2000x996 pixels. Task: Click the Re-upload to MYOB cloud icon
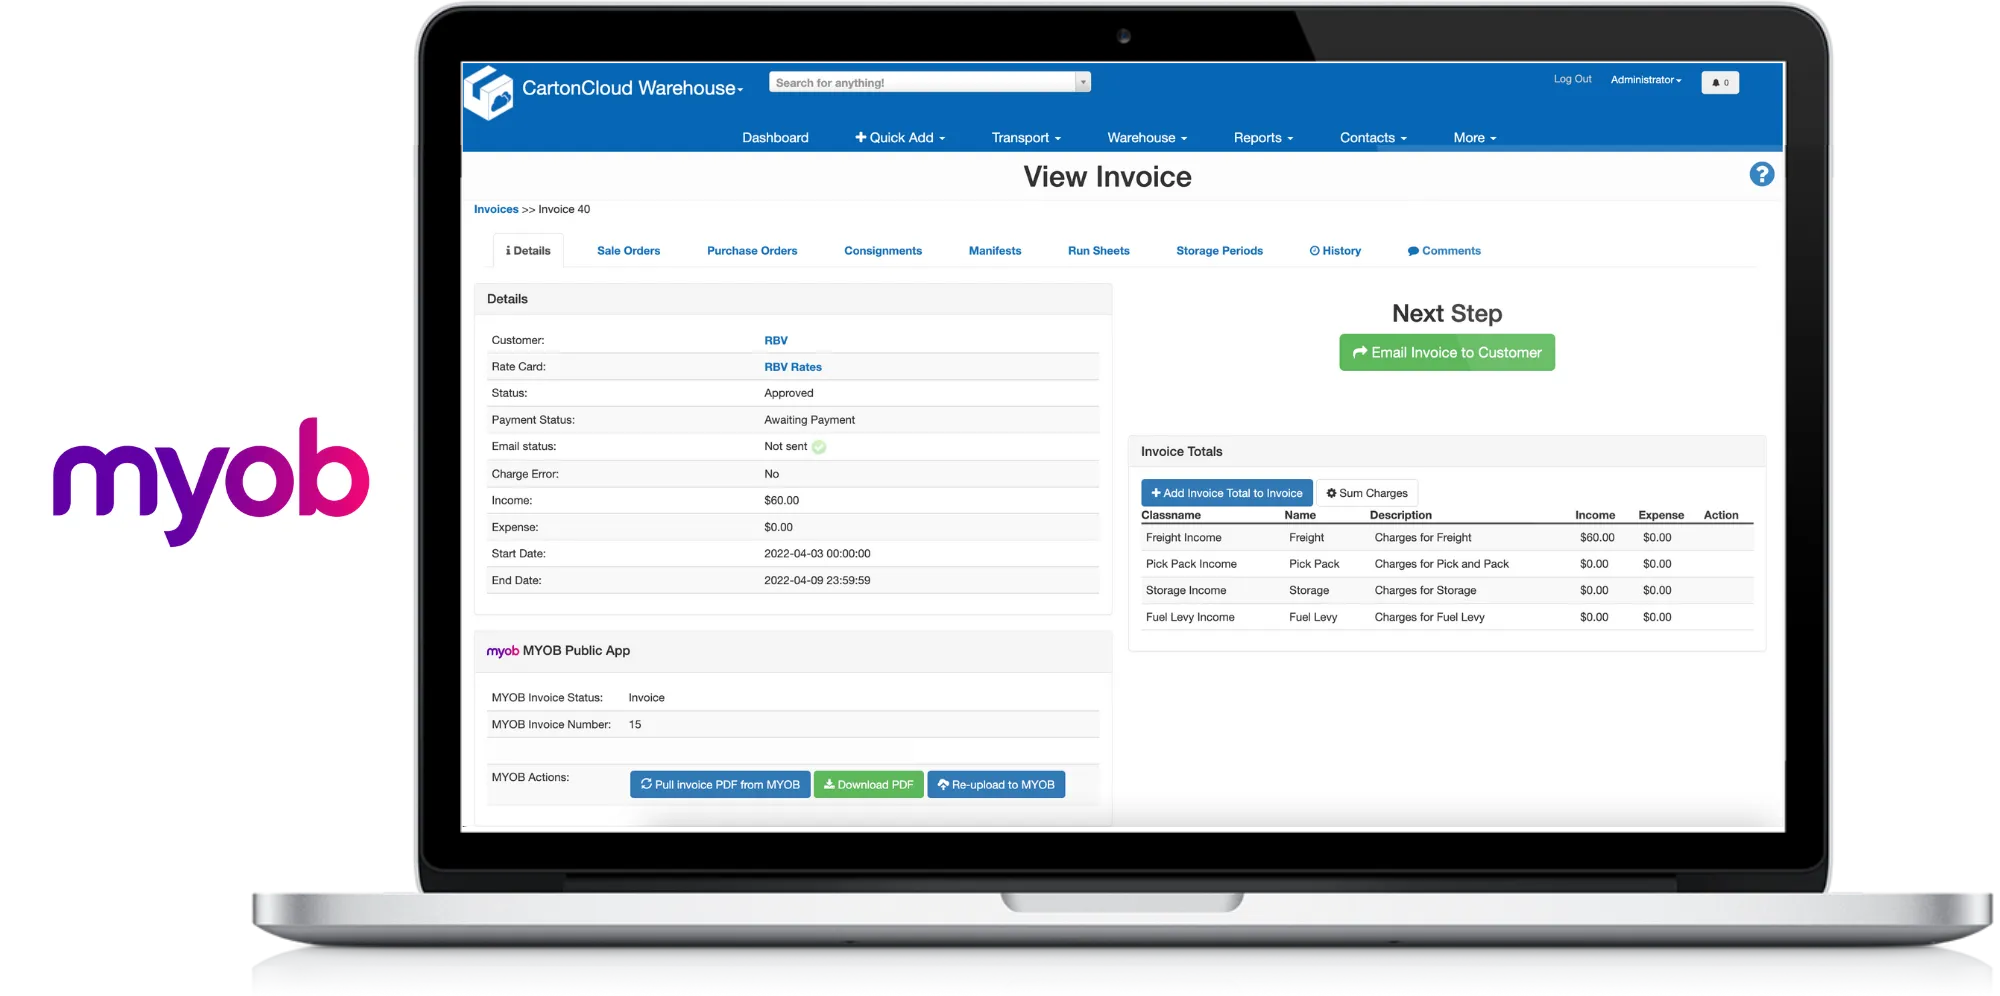coord(943,784)
